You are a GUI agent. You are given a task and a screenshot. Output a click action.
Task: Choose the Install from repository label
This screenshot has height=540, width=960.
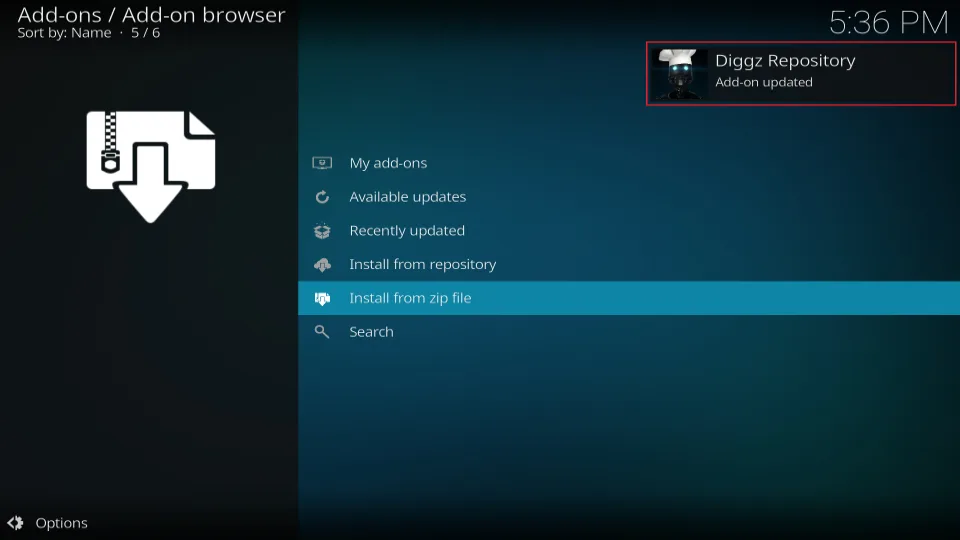(x=422, y=265)
